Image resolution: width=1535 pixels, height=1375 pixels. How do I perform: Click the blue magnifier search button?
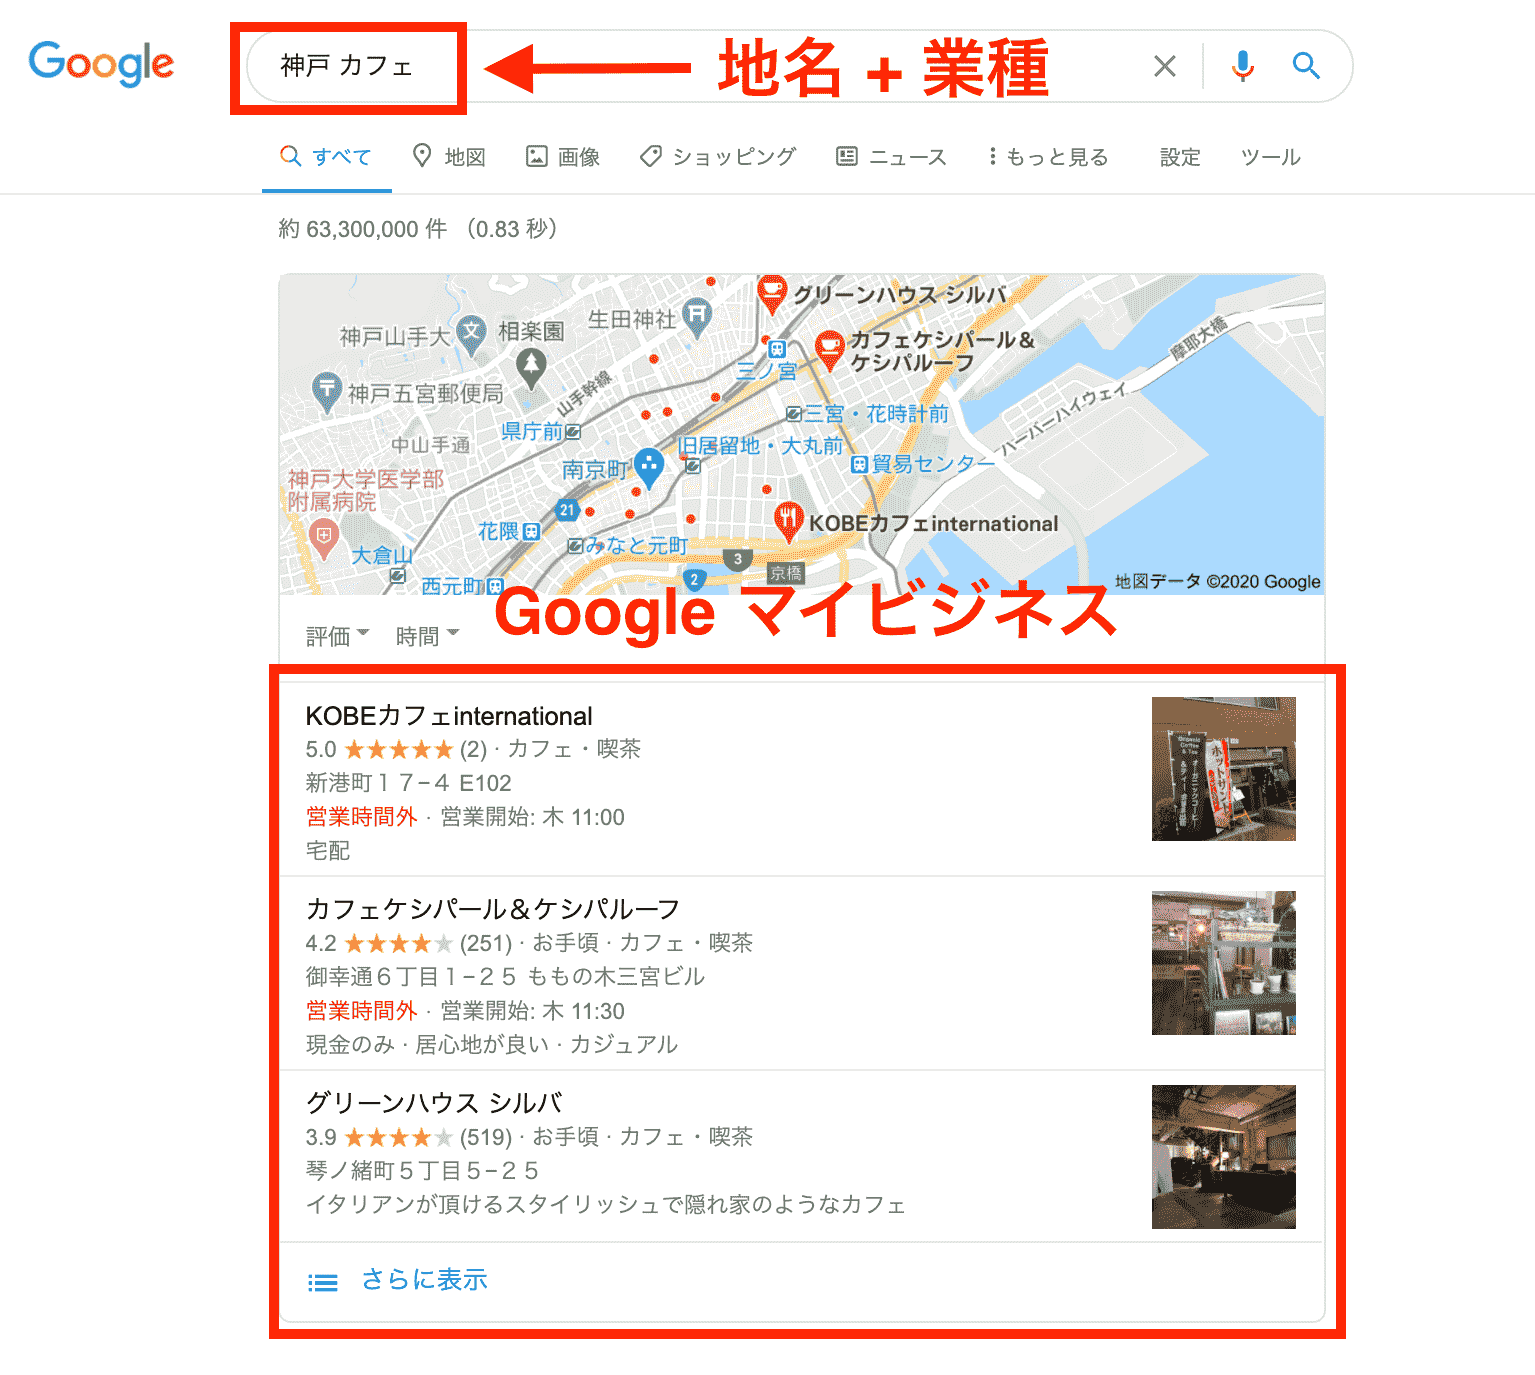click(1306, 66)
